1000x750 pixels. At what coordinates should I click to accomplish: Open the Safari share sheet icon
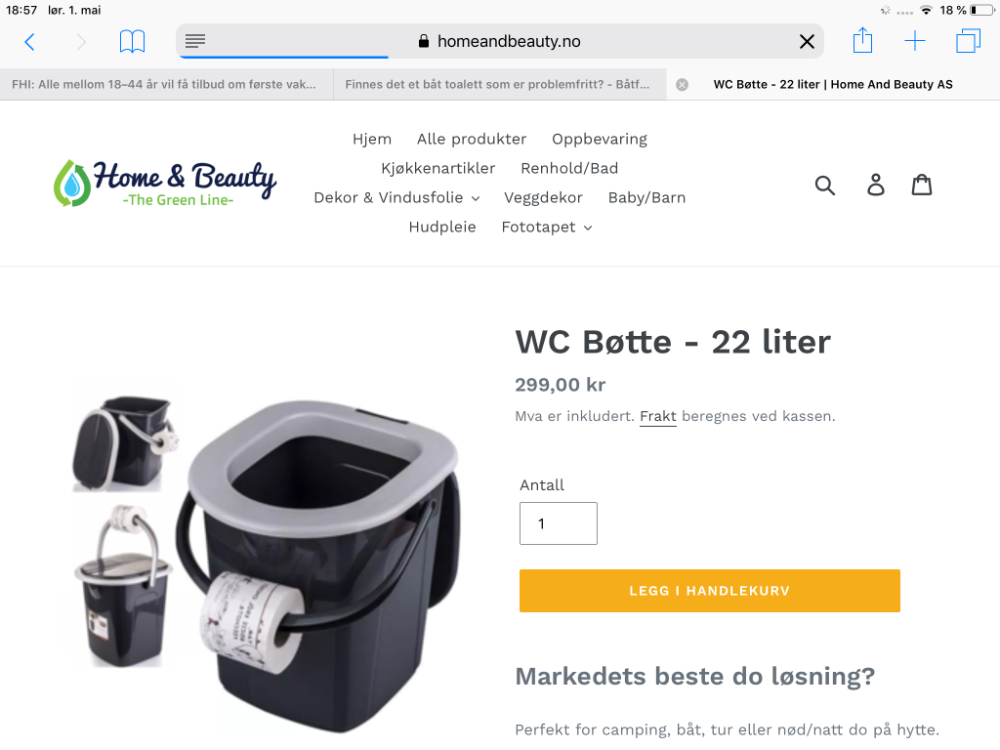click(862, 40)
